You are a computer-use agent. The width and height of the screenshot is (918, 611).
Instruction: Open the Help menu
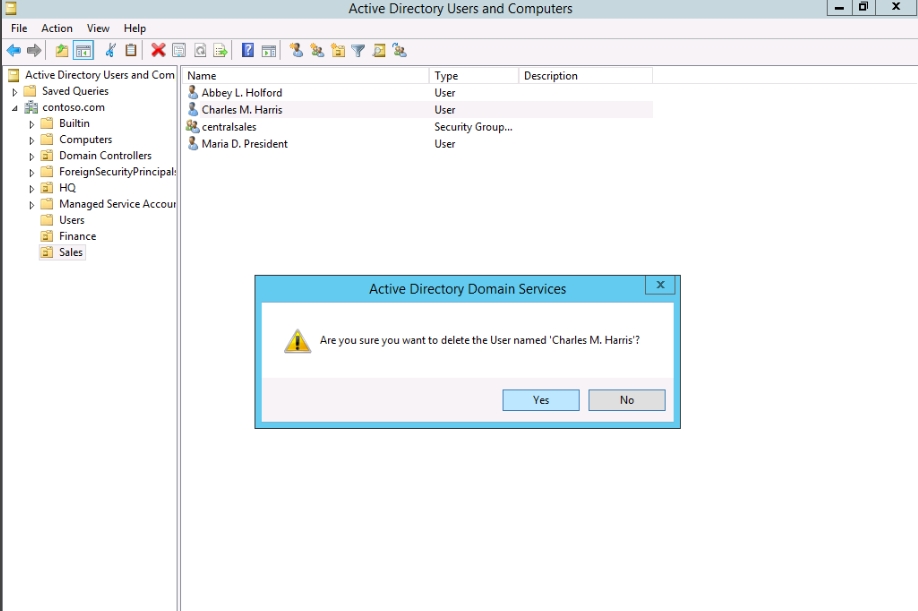coord(135,28)
